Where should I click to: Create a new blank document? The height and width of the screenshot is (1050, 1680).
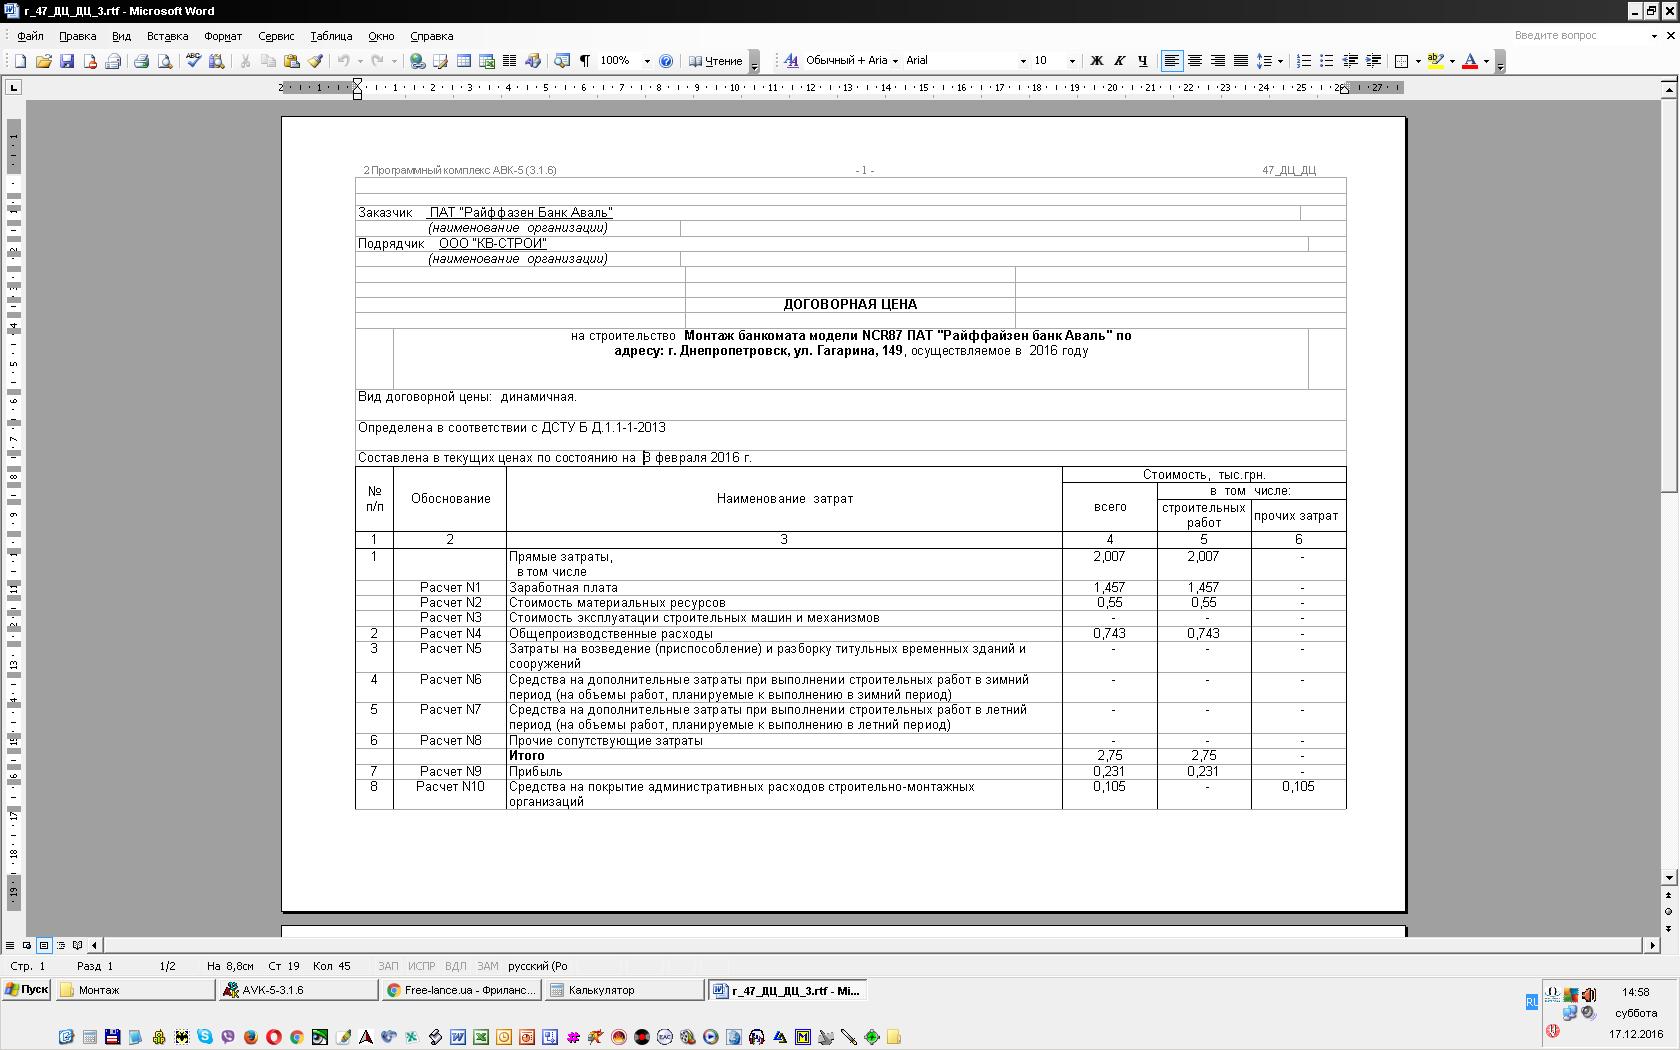tap(20, 61)
